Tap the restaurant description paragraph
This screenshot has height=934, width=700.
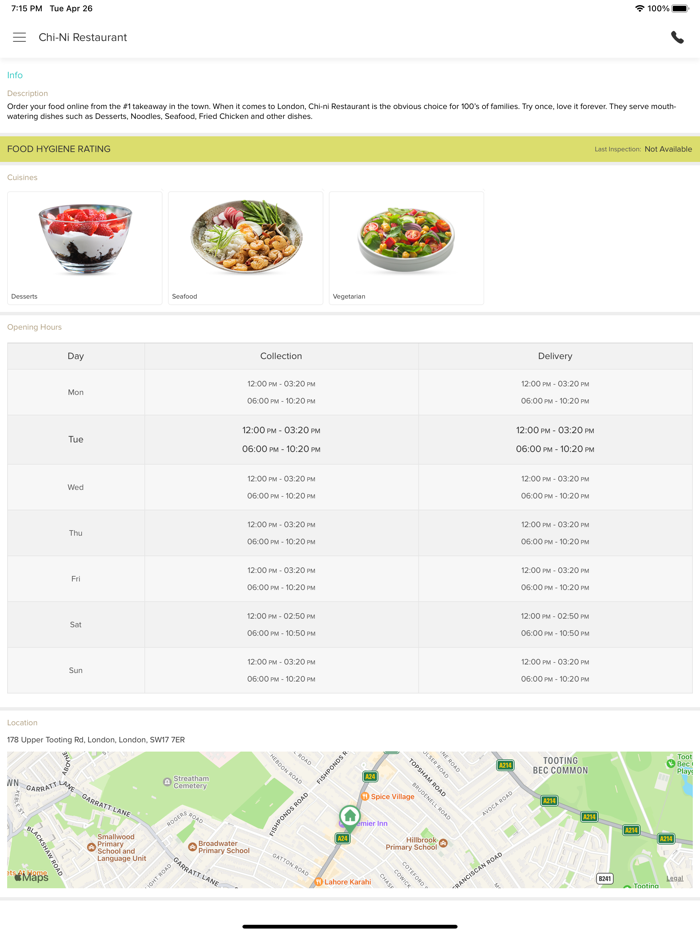(x=341, y=111)
